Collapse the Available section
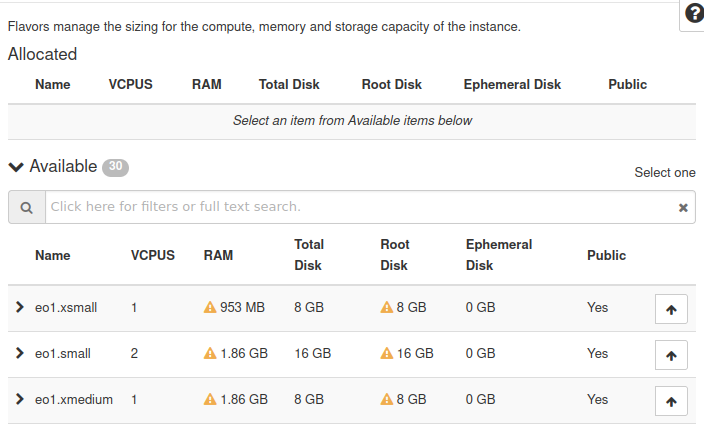 click(16, 167)
